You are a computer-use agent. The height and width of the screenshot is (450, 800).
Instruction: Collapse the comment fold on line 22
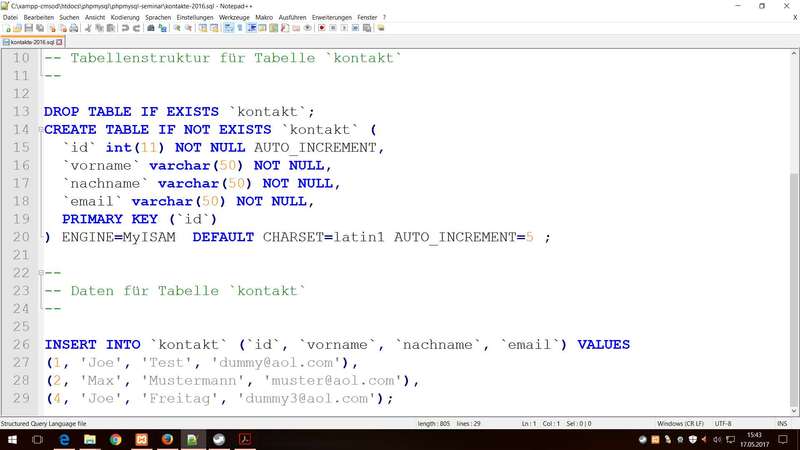pyautogui.click(x=41, y=273)
